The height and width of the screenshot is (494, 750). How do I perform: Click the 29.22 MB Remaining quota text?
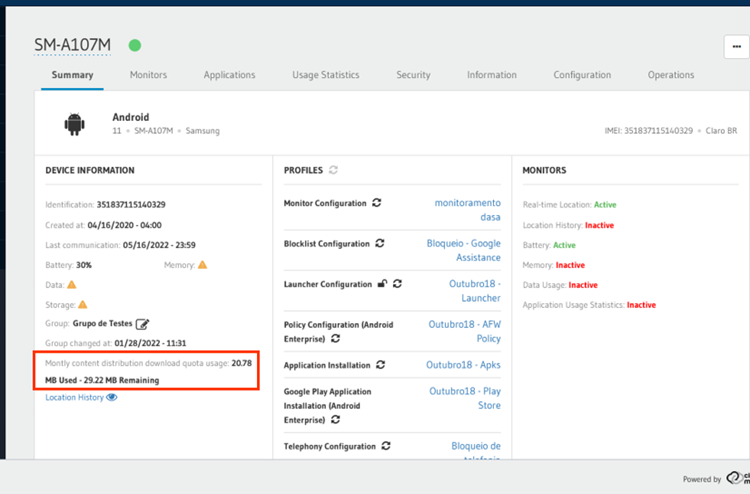tap(121, 380)
